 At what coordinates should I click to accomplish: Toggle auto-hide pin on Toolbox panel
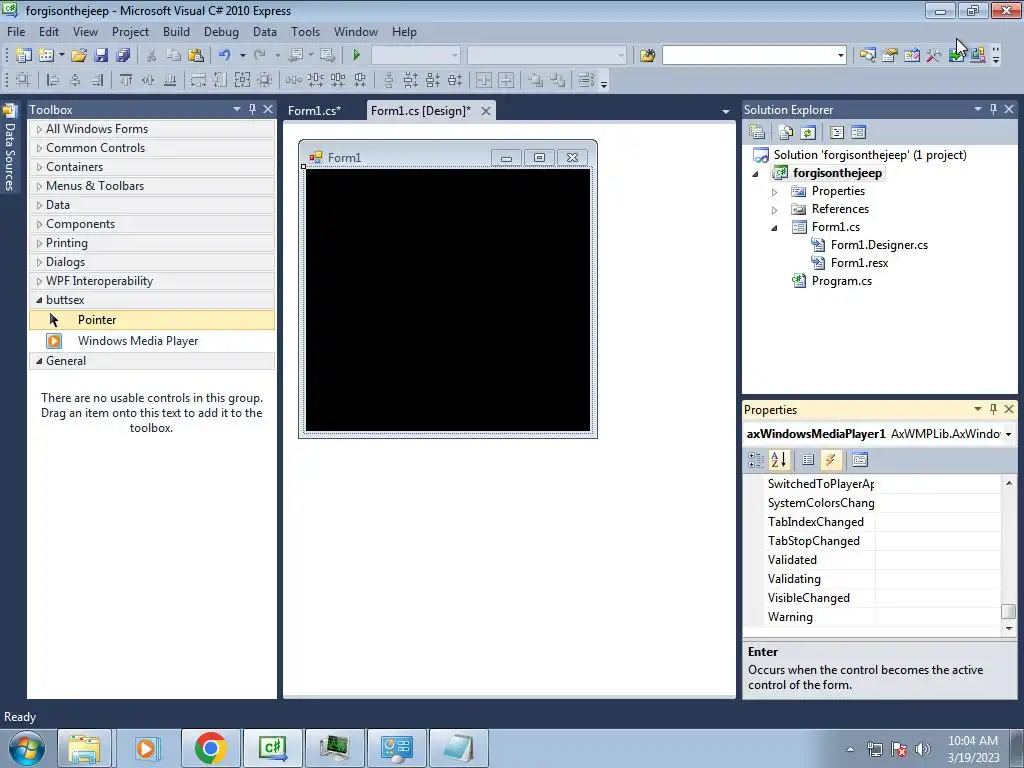tap(252, 109)
